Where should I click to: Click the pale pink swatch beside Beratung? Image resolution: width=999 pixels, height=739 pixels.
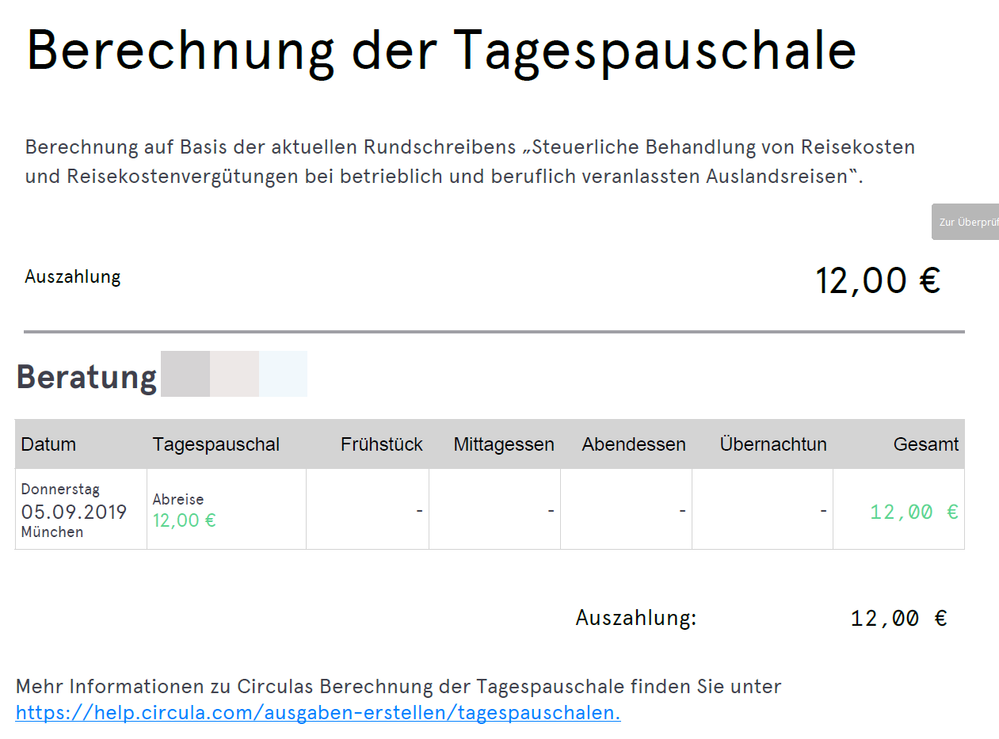234,374
